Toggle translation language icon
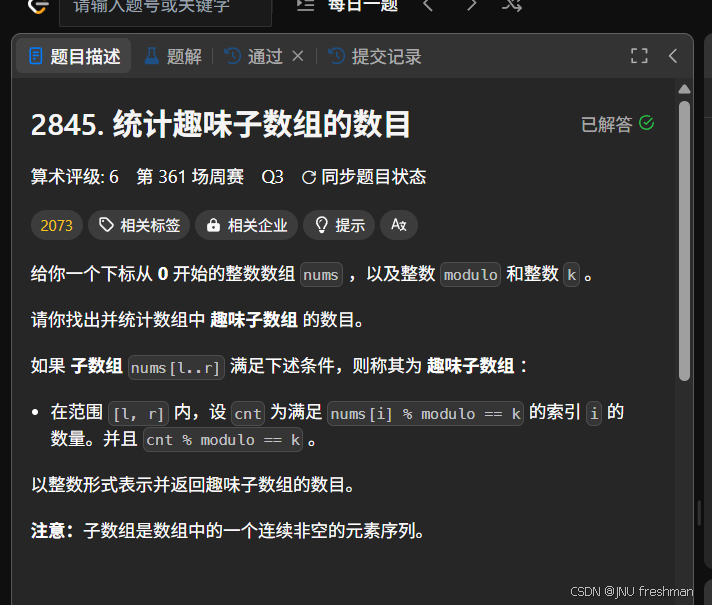 [399, 225]
